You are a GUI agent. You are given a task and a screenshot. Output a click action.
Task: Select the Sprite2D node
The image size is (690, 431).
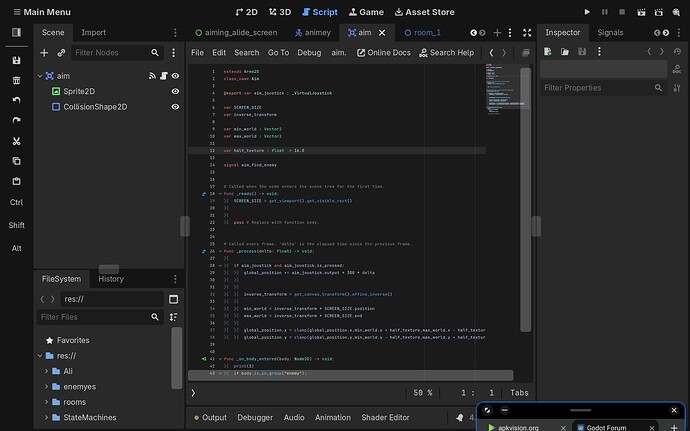click(x=79, y=91)
